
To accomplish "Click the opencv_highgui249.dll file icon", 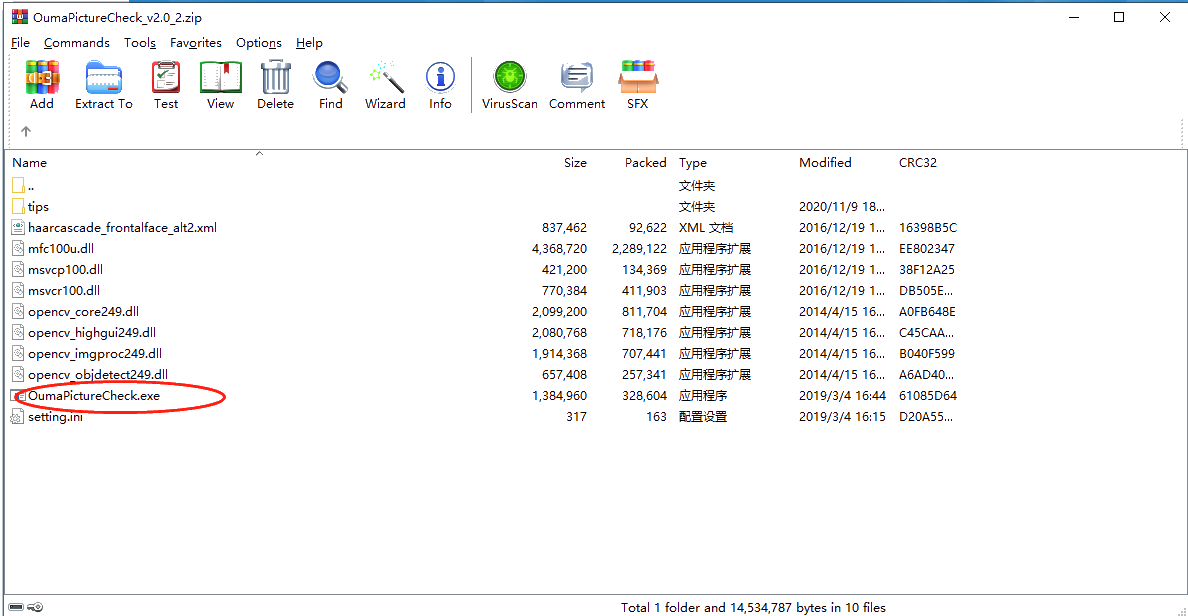I will pos(18,333).
